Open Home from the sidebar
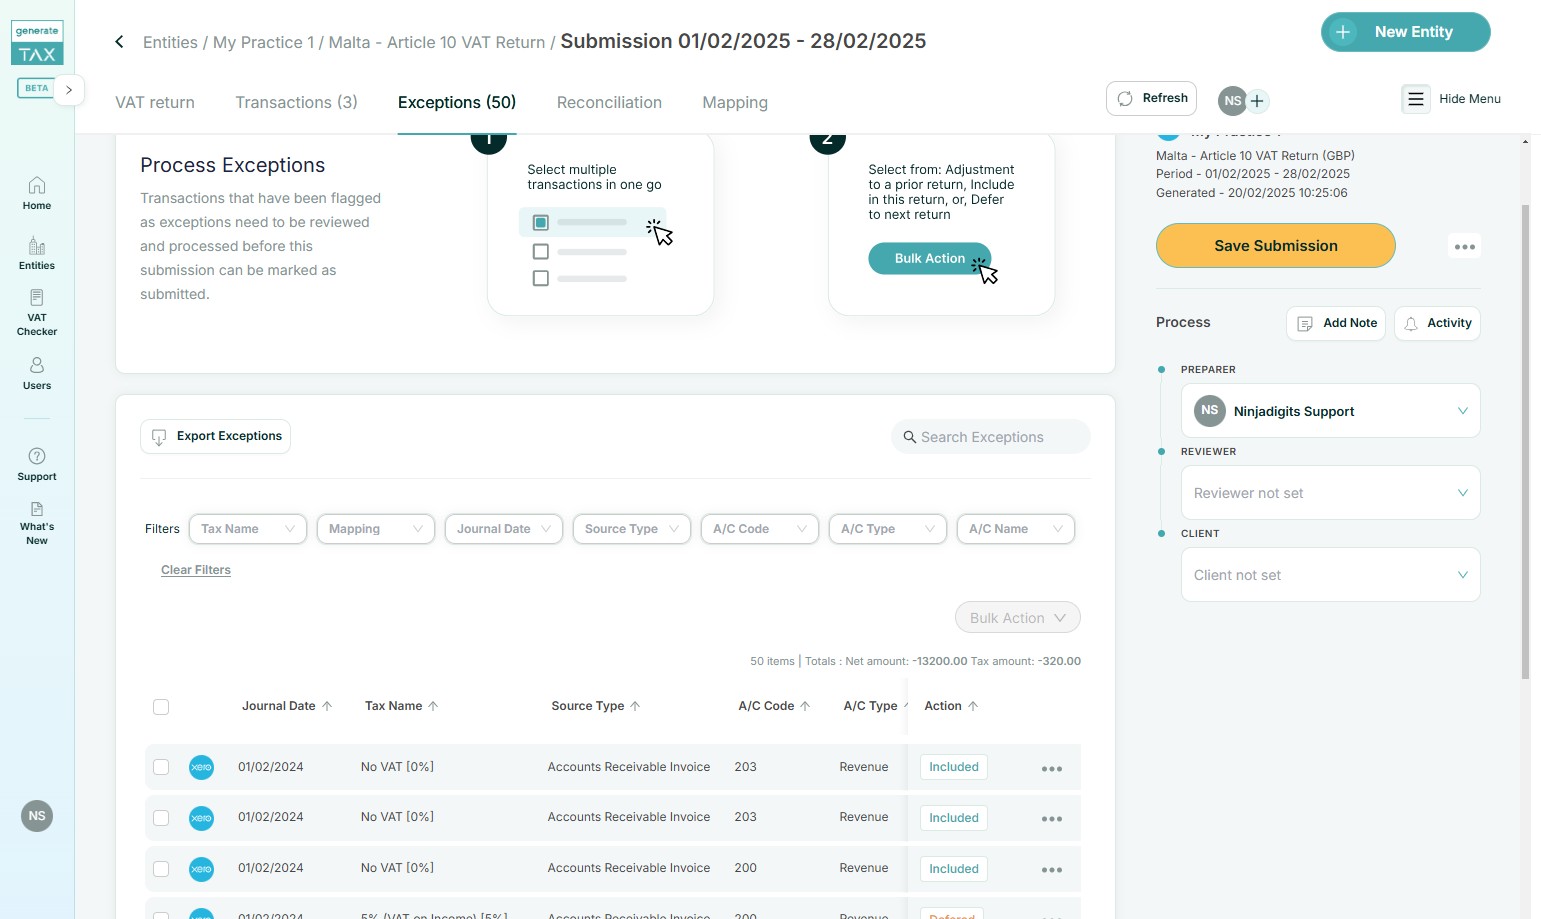Image resolution: width=1541 pixels, height=919 pixels. 37,193
